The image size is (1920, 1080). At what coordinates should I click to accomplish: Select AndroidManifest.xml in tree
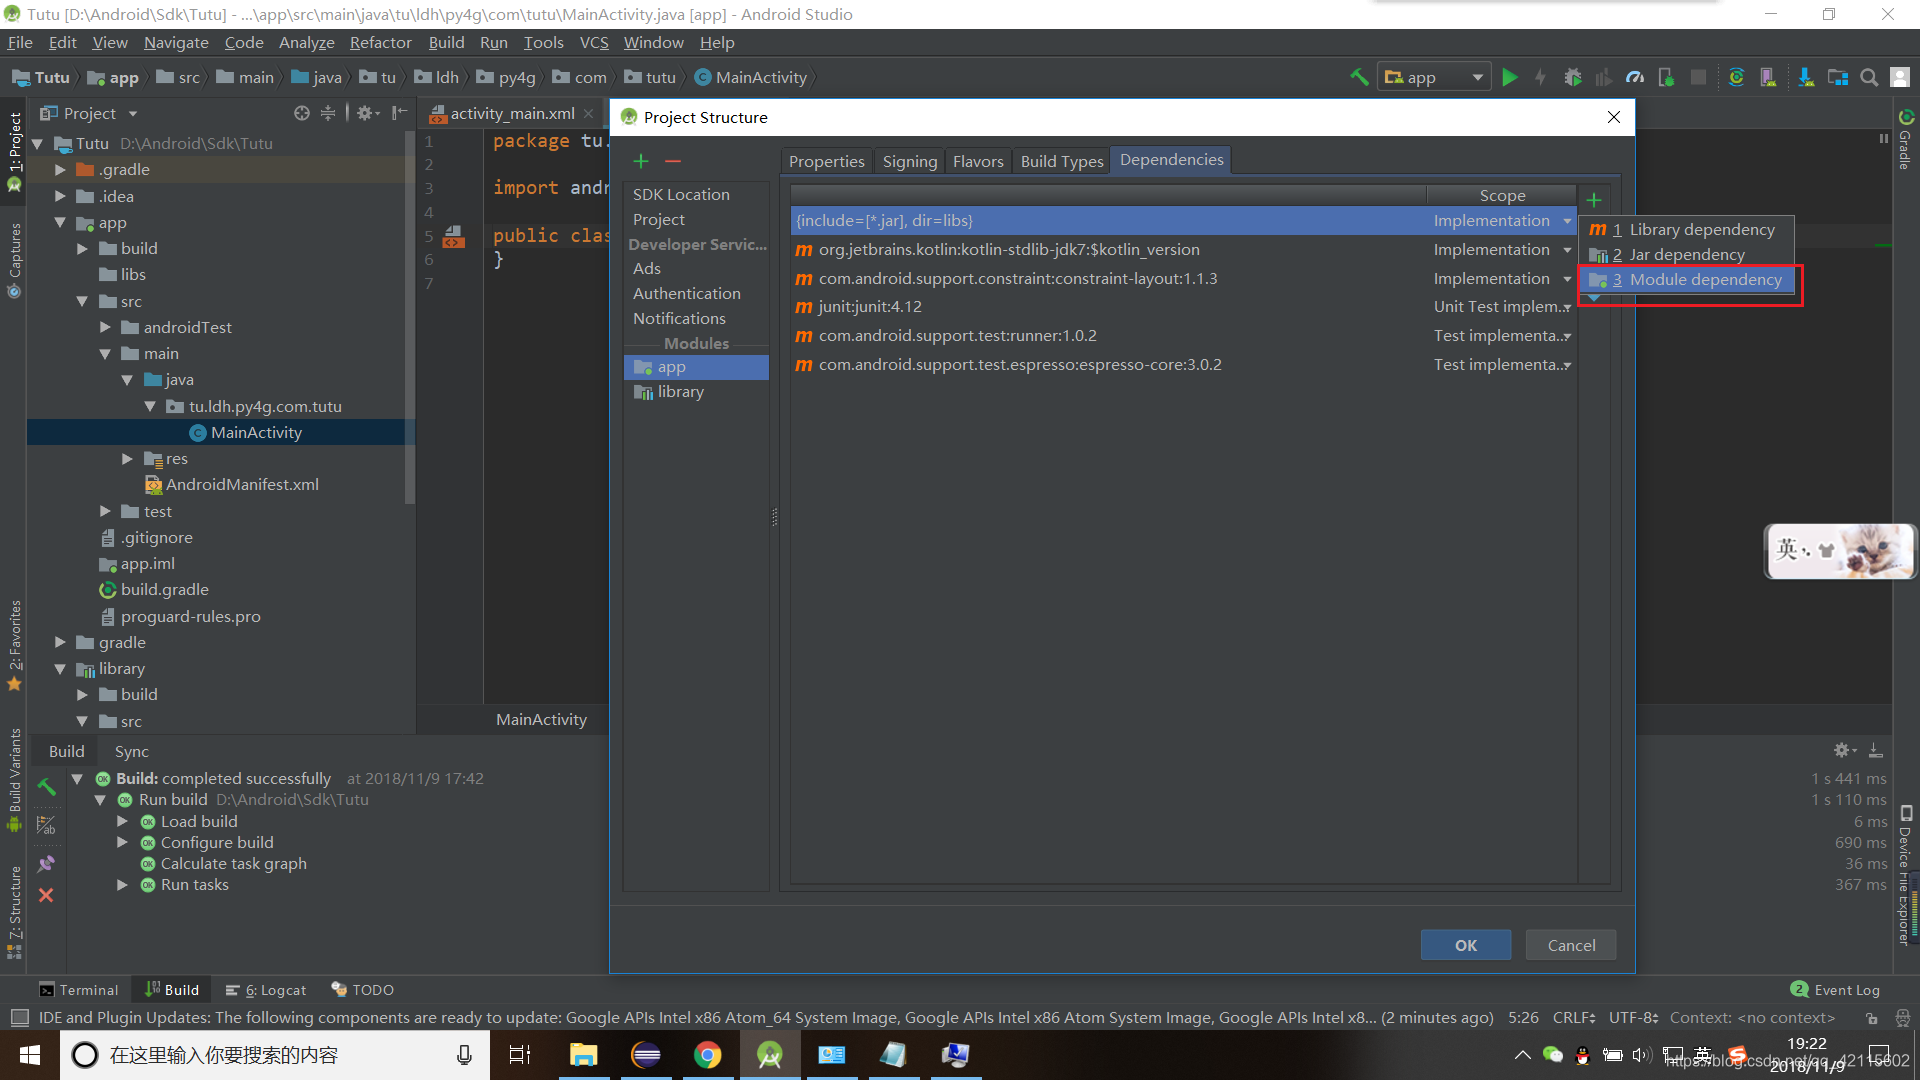click(242, 484)
